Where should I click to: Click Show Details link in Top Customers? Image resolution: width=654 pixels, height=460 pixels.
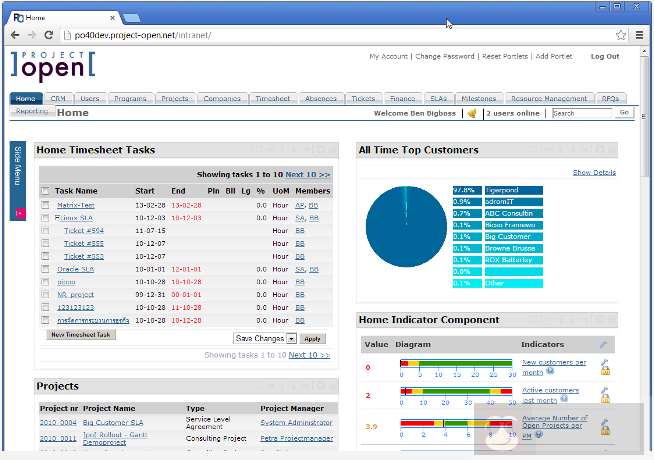pyautogui.click(x=594, y=173)
